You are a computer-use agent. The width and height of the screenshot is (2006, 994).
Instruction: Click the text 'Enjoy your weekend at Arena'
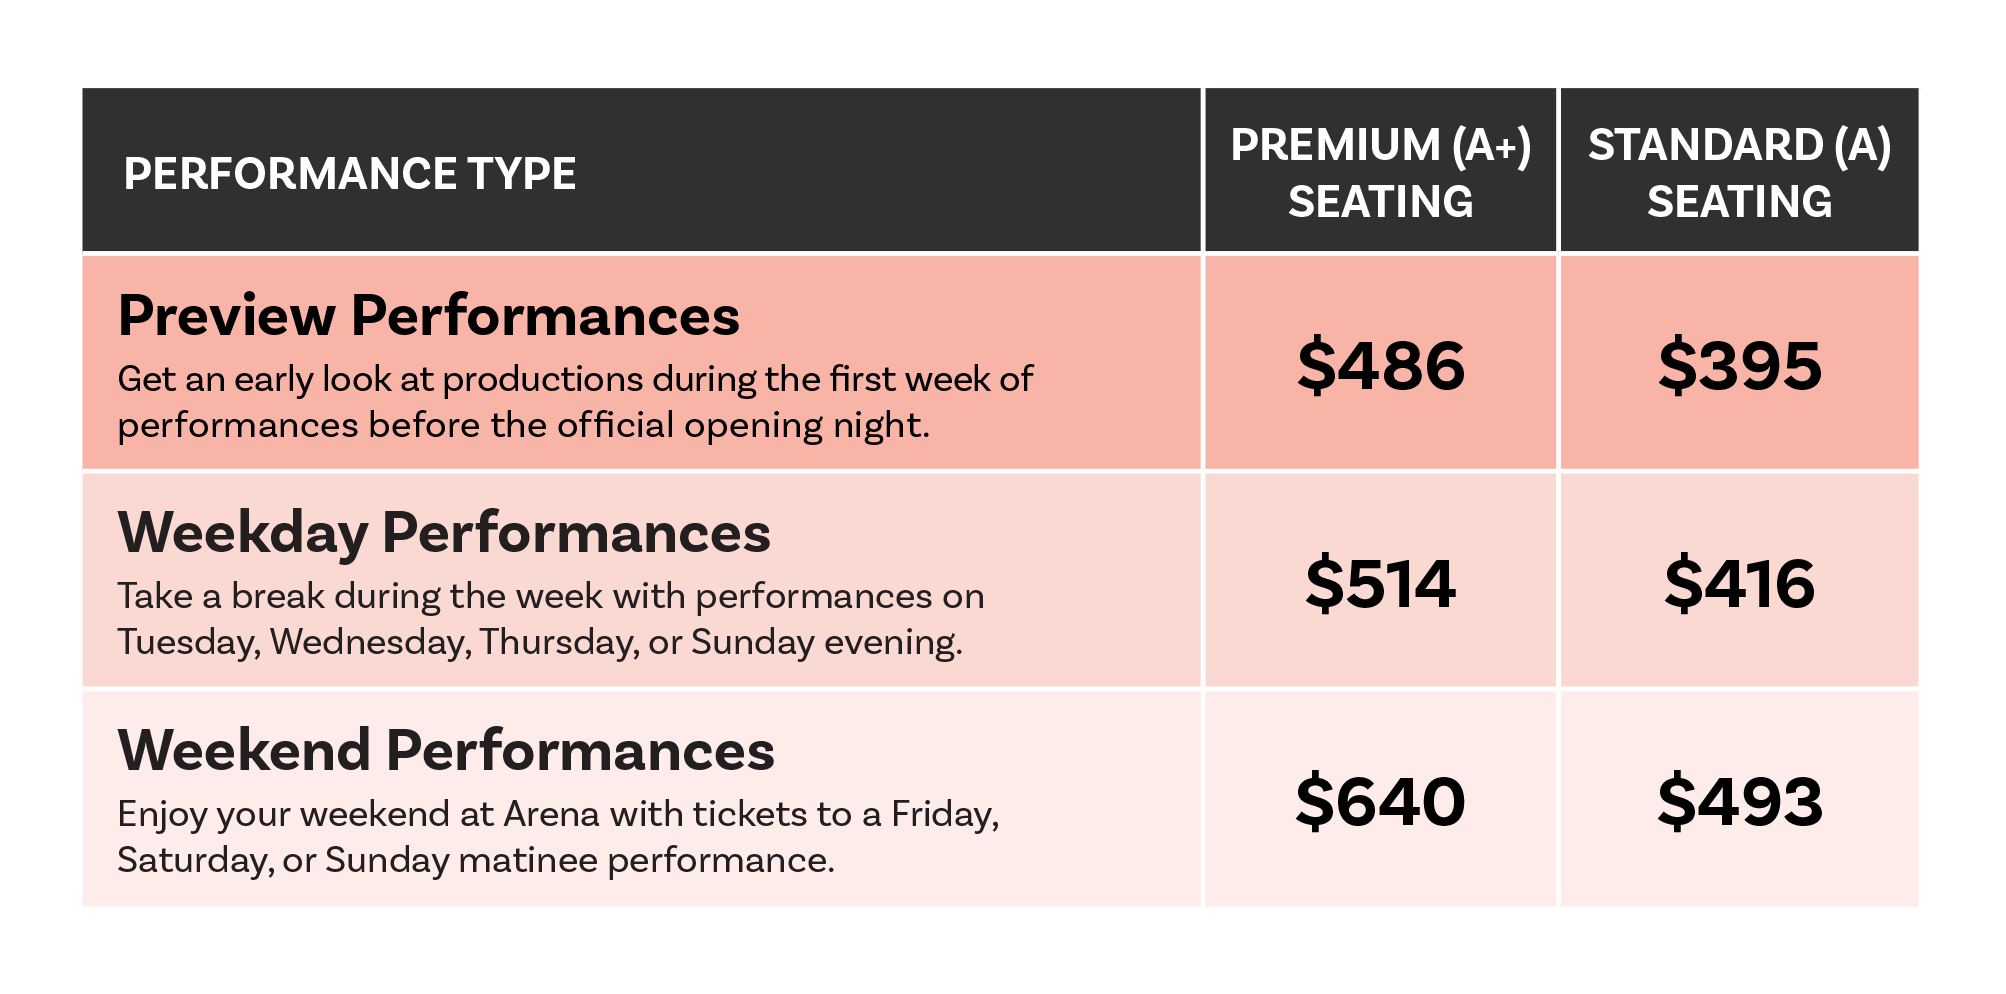[360, 815]
